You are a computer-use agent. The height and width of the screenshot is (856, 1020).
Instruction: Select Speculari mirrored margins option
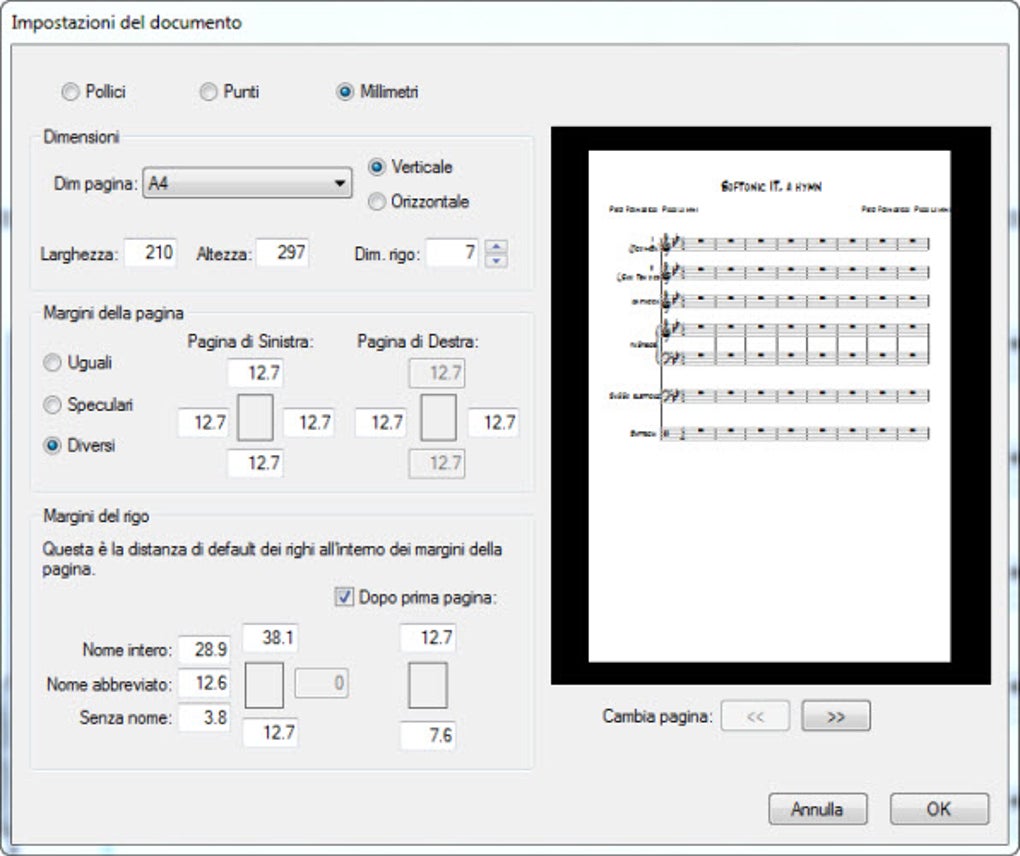[x=52, y=405]
